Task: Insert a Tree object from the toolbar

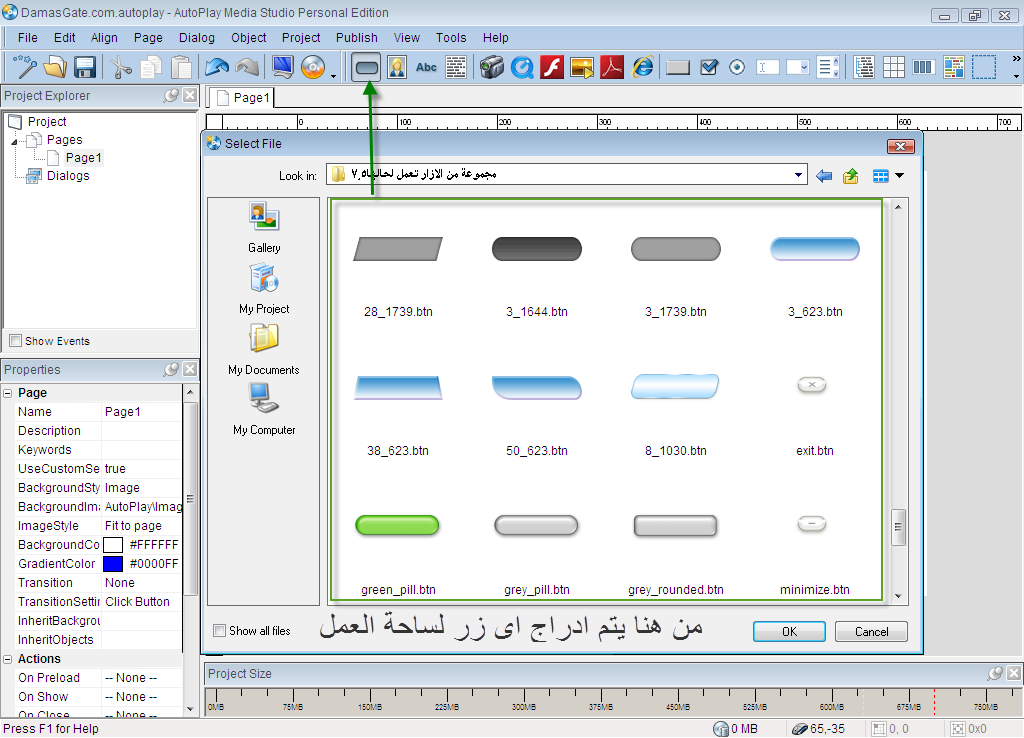Action: coord(863,67)
